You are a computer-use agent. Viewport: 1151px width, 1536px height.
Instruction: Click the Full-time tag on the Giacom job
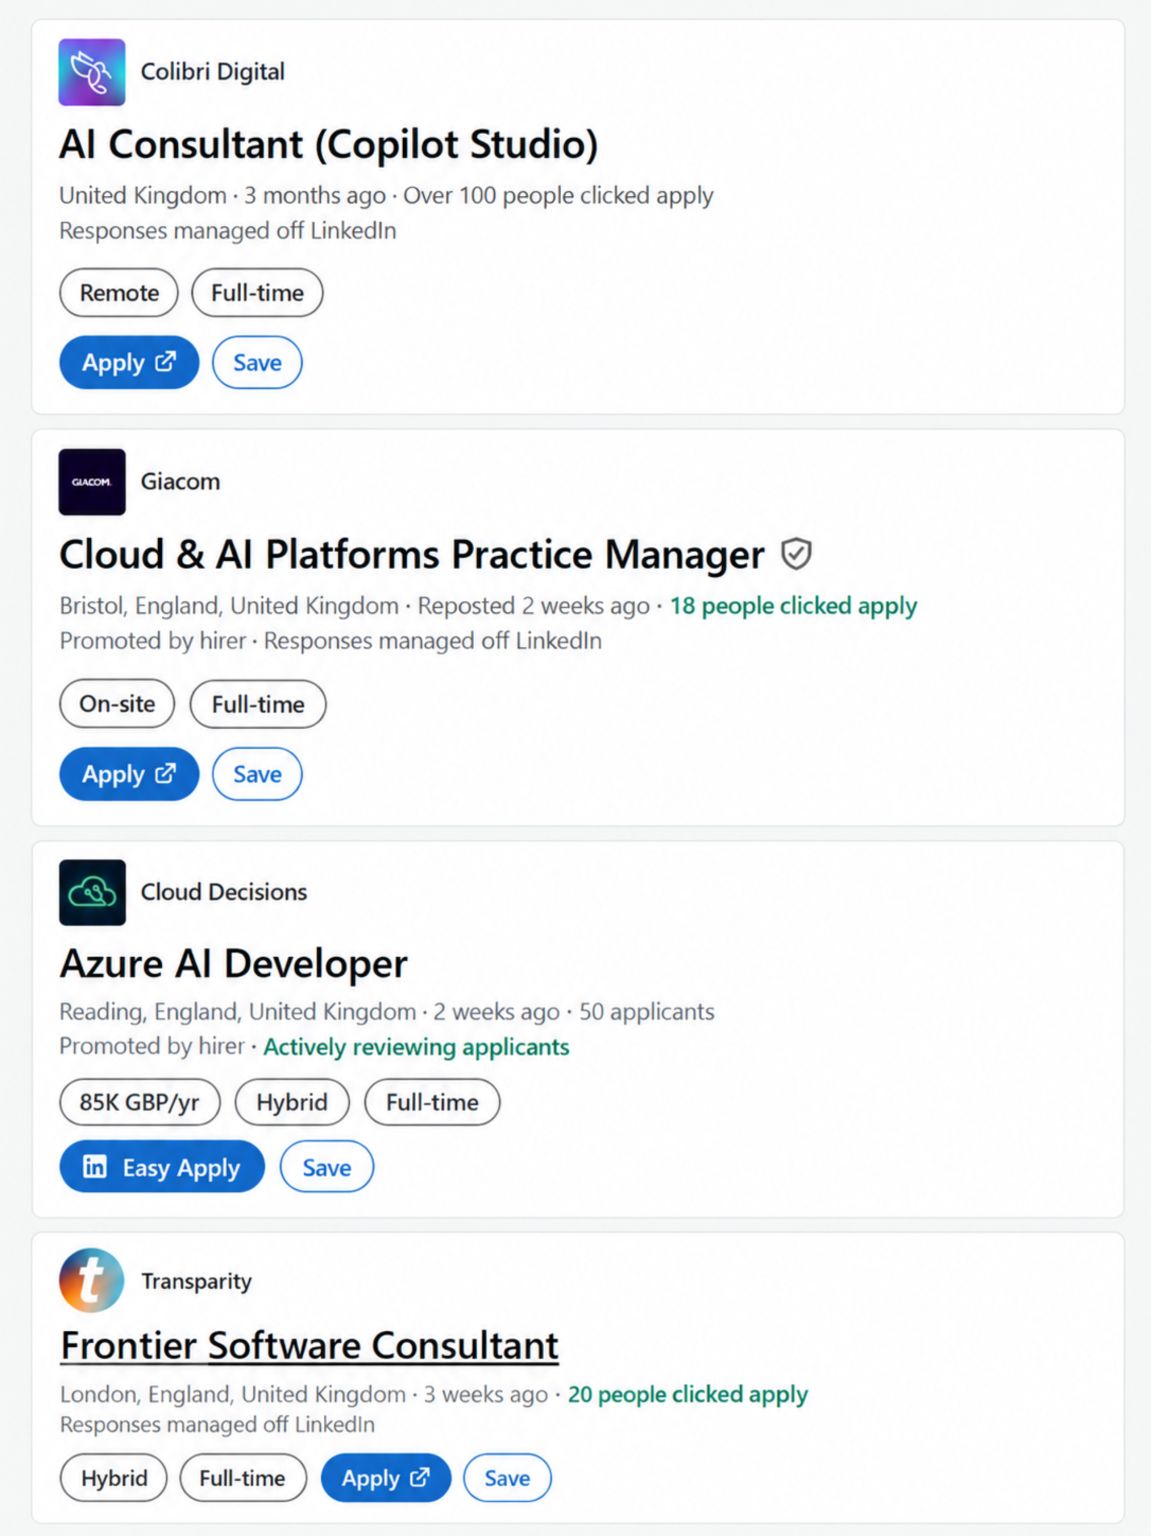(x=258, y=704)
